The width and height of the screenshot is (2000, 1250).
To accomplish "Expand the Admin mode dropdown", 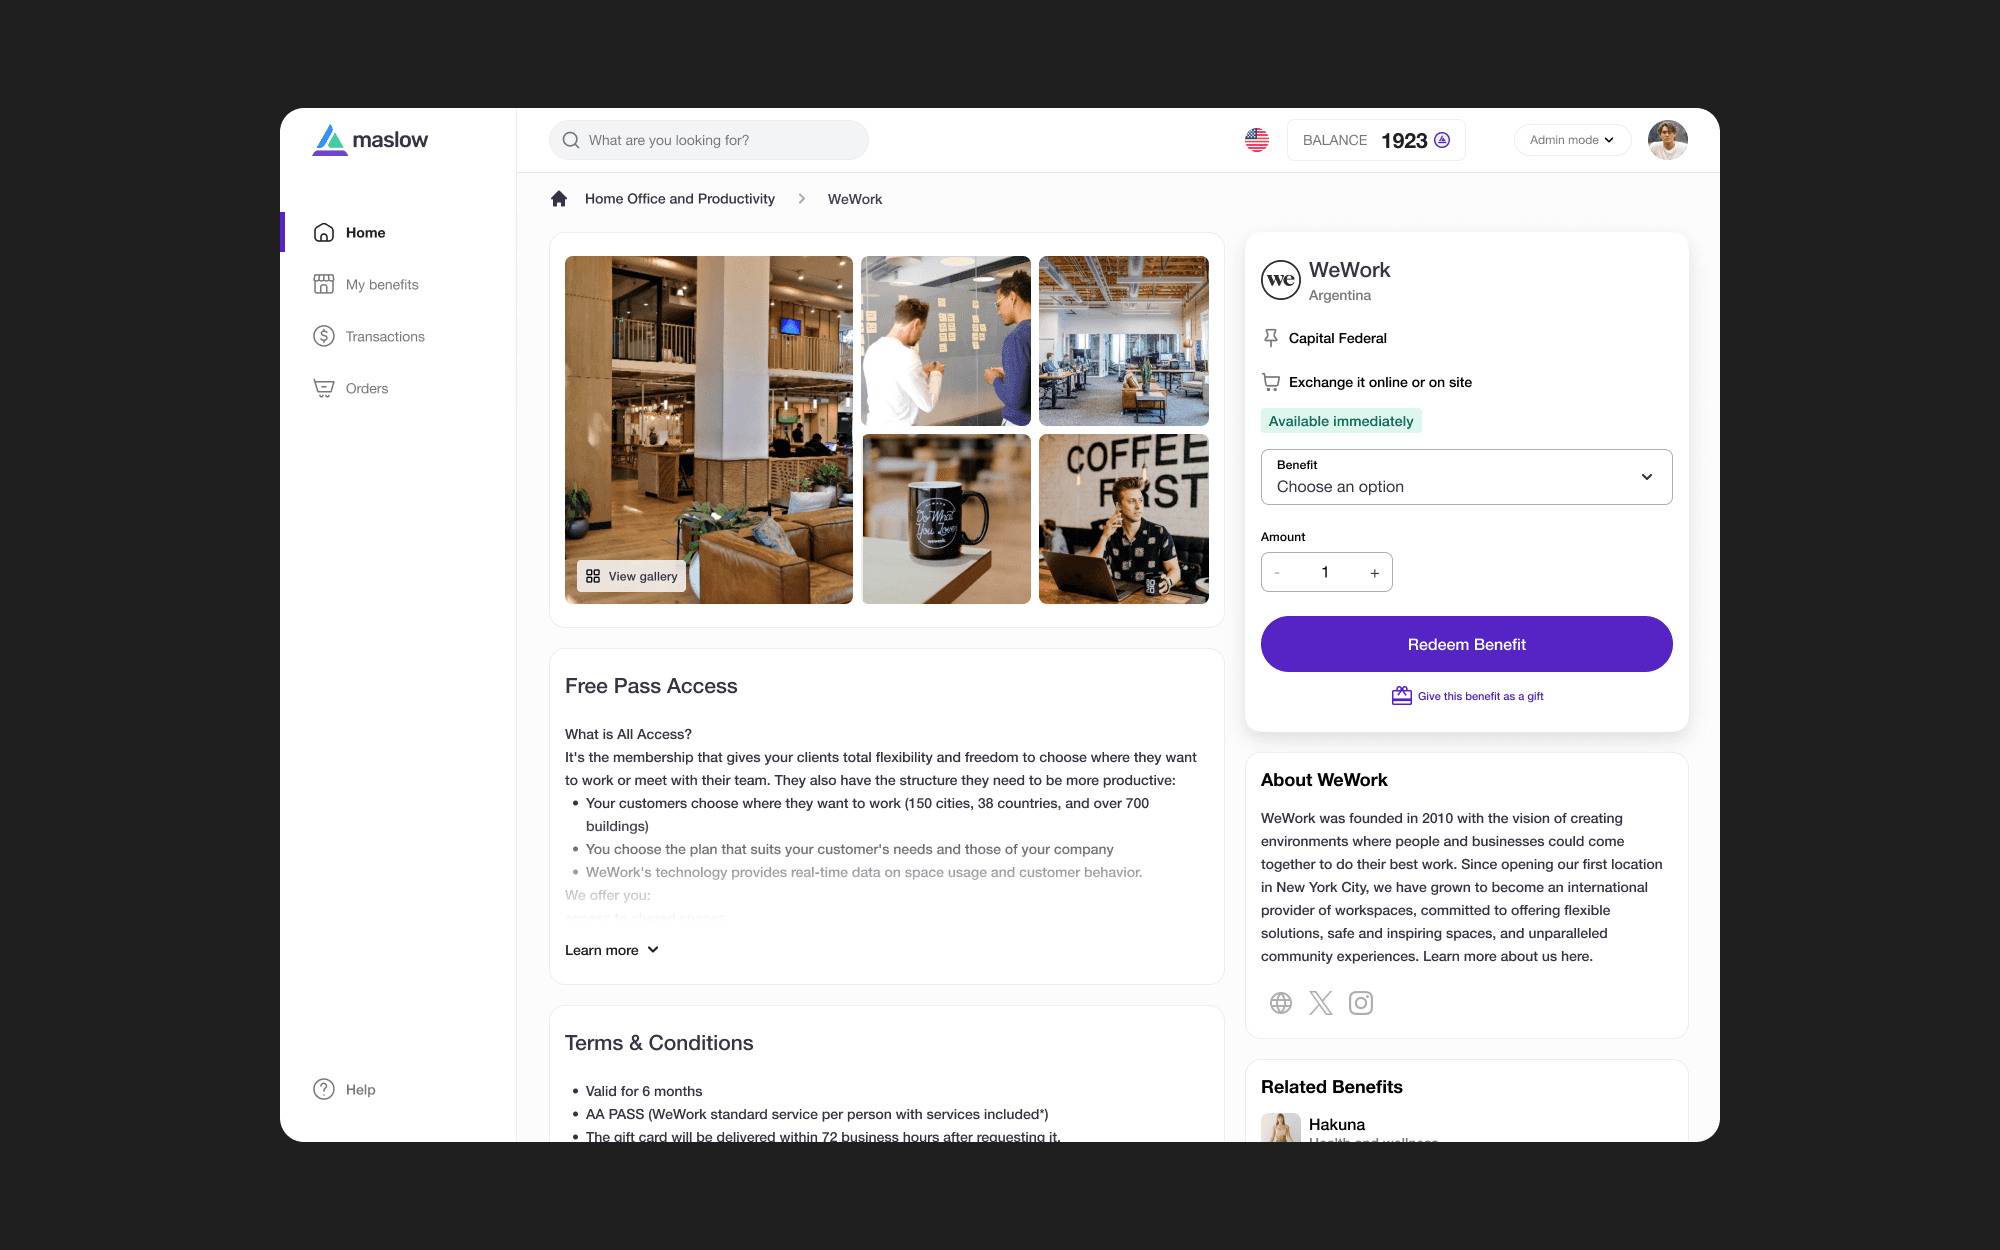I will pyautogui.click(x=1572, y=140).
